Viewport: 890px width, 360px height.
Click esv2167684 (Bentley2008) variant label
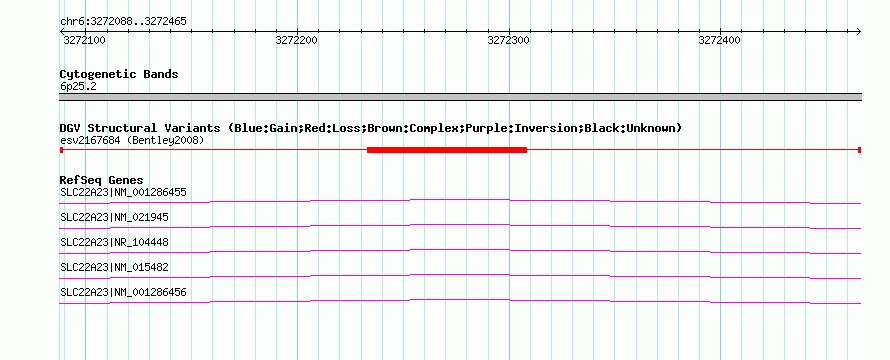(x=132, y=140)
